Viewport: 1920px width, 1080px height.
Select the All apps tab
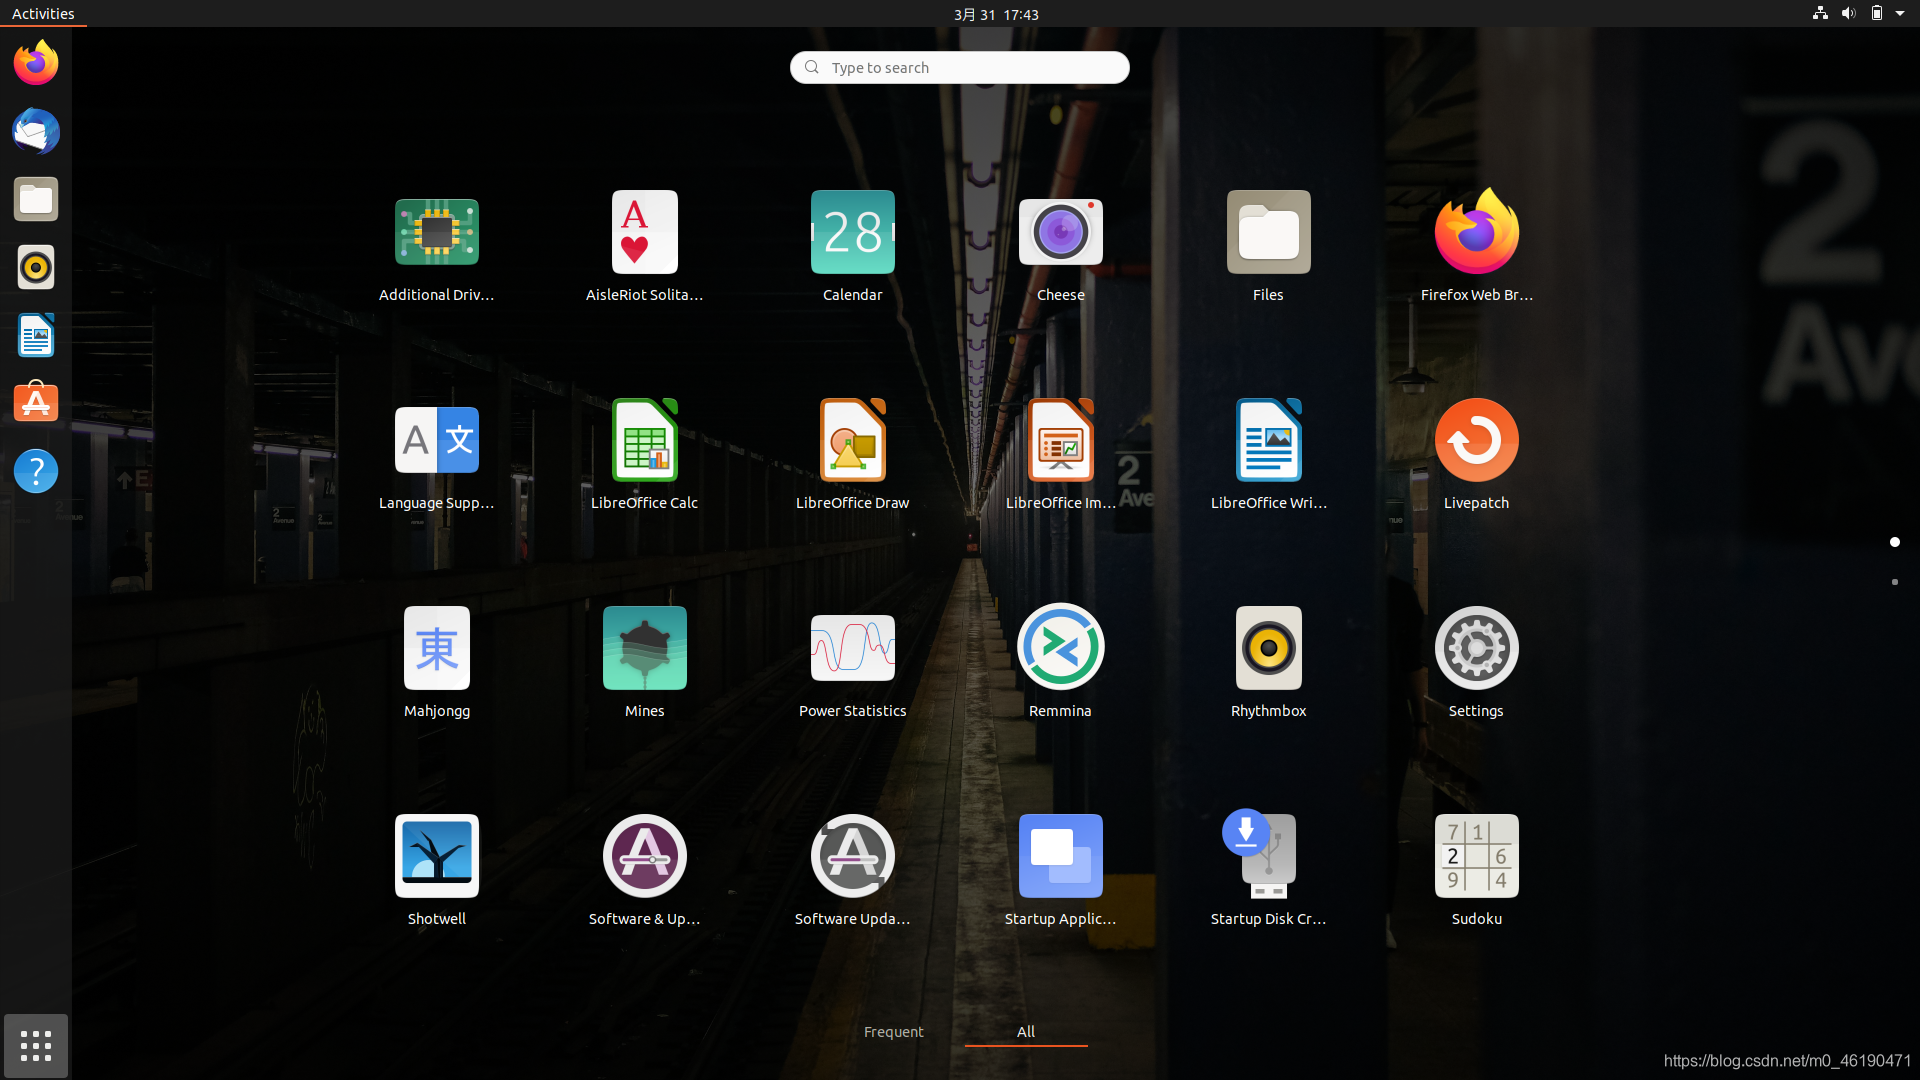coord(1025,1032)
